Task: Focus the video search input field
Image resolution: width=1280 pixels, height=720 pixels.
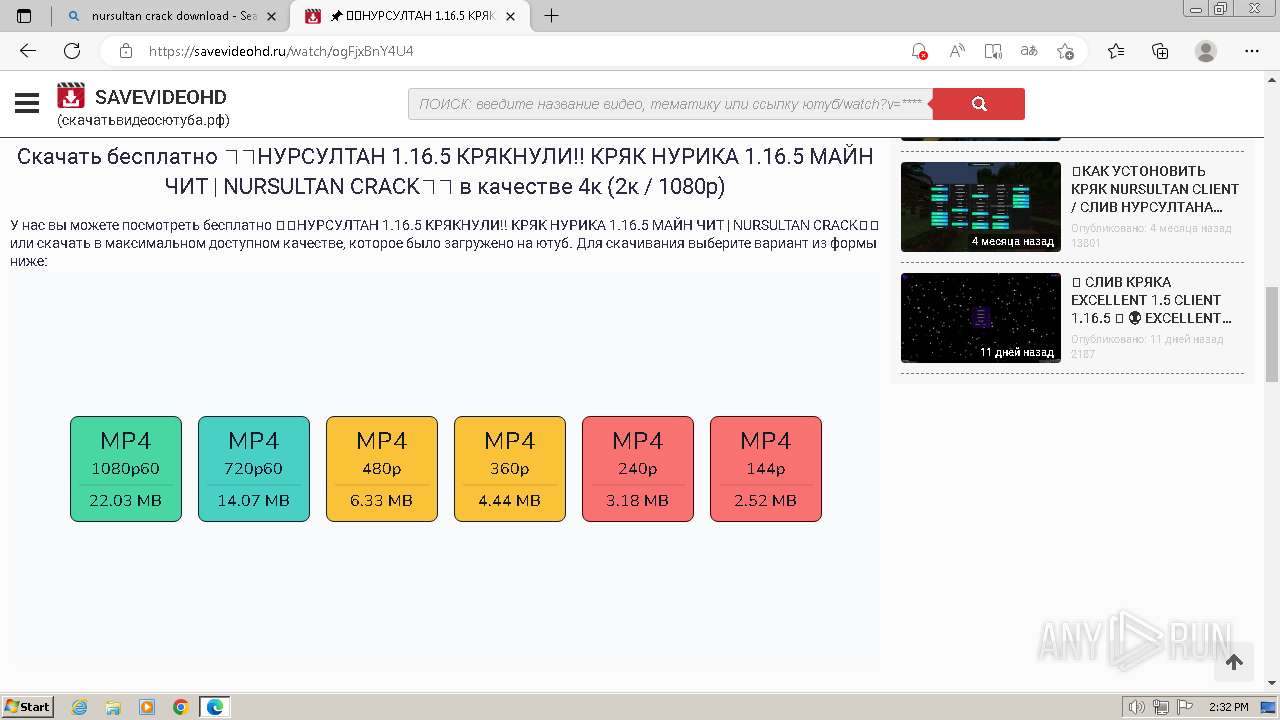Action: click(670, 104)
